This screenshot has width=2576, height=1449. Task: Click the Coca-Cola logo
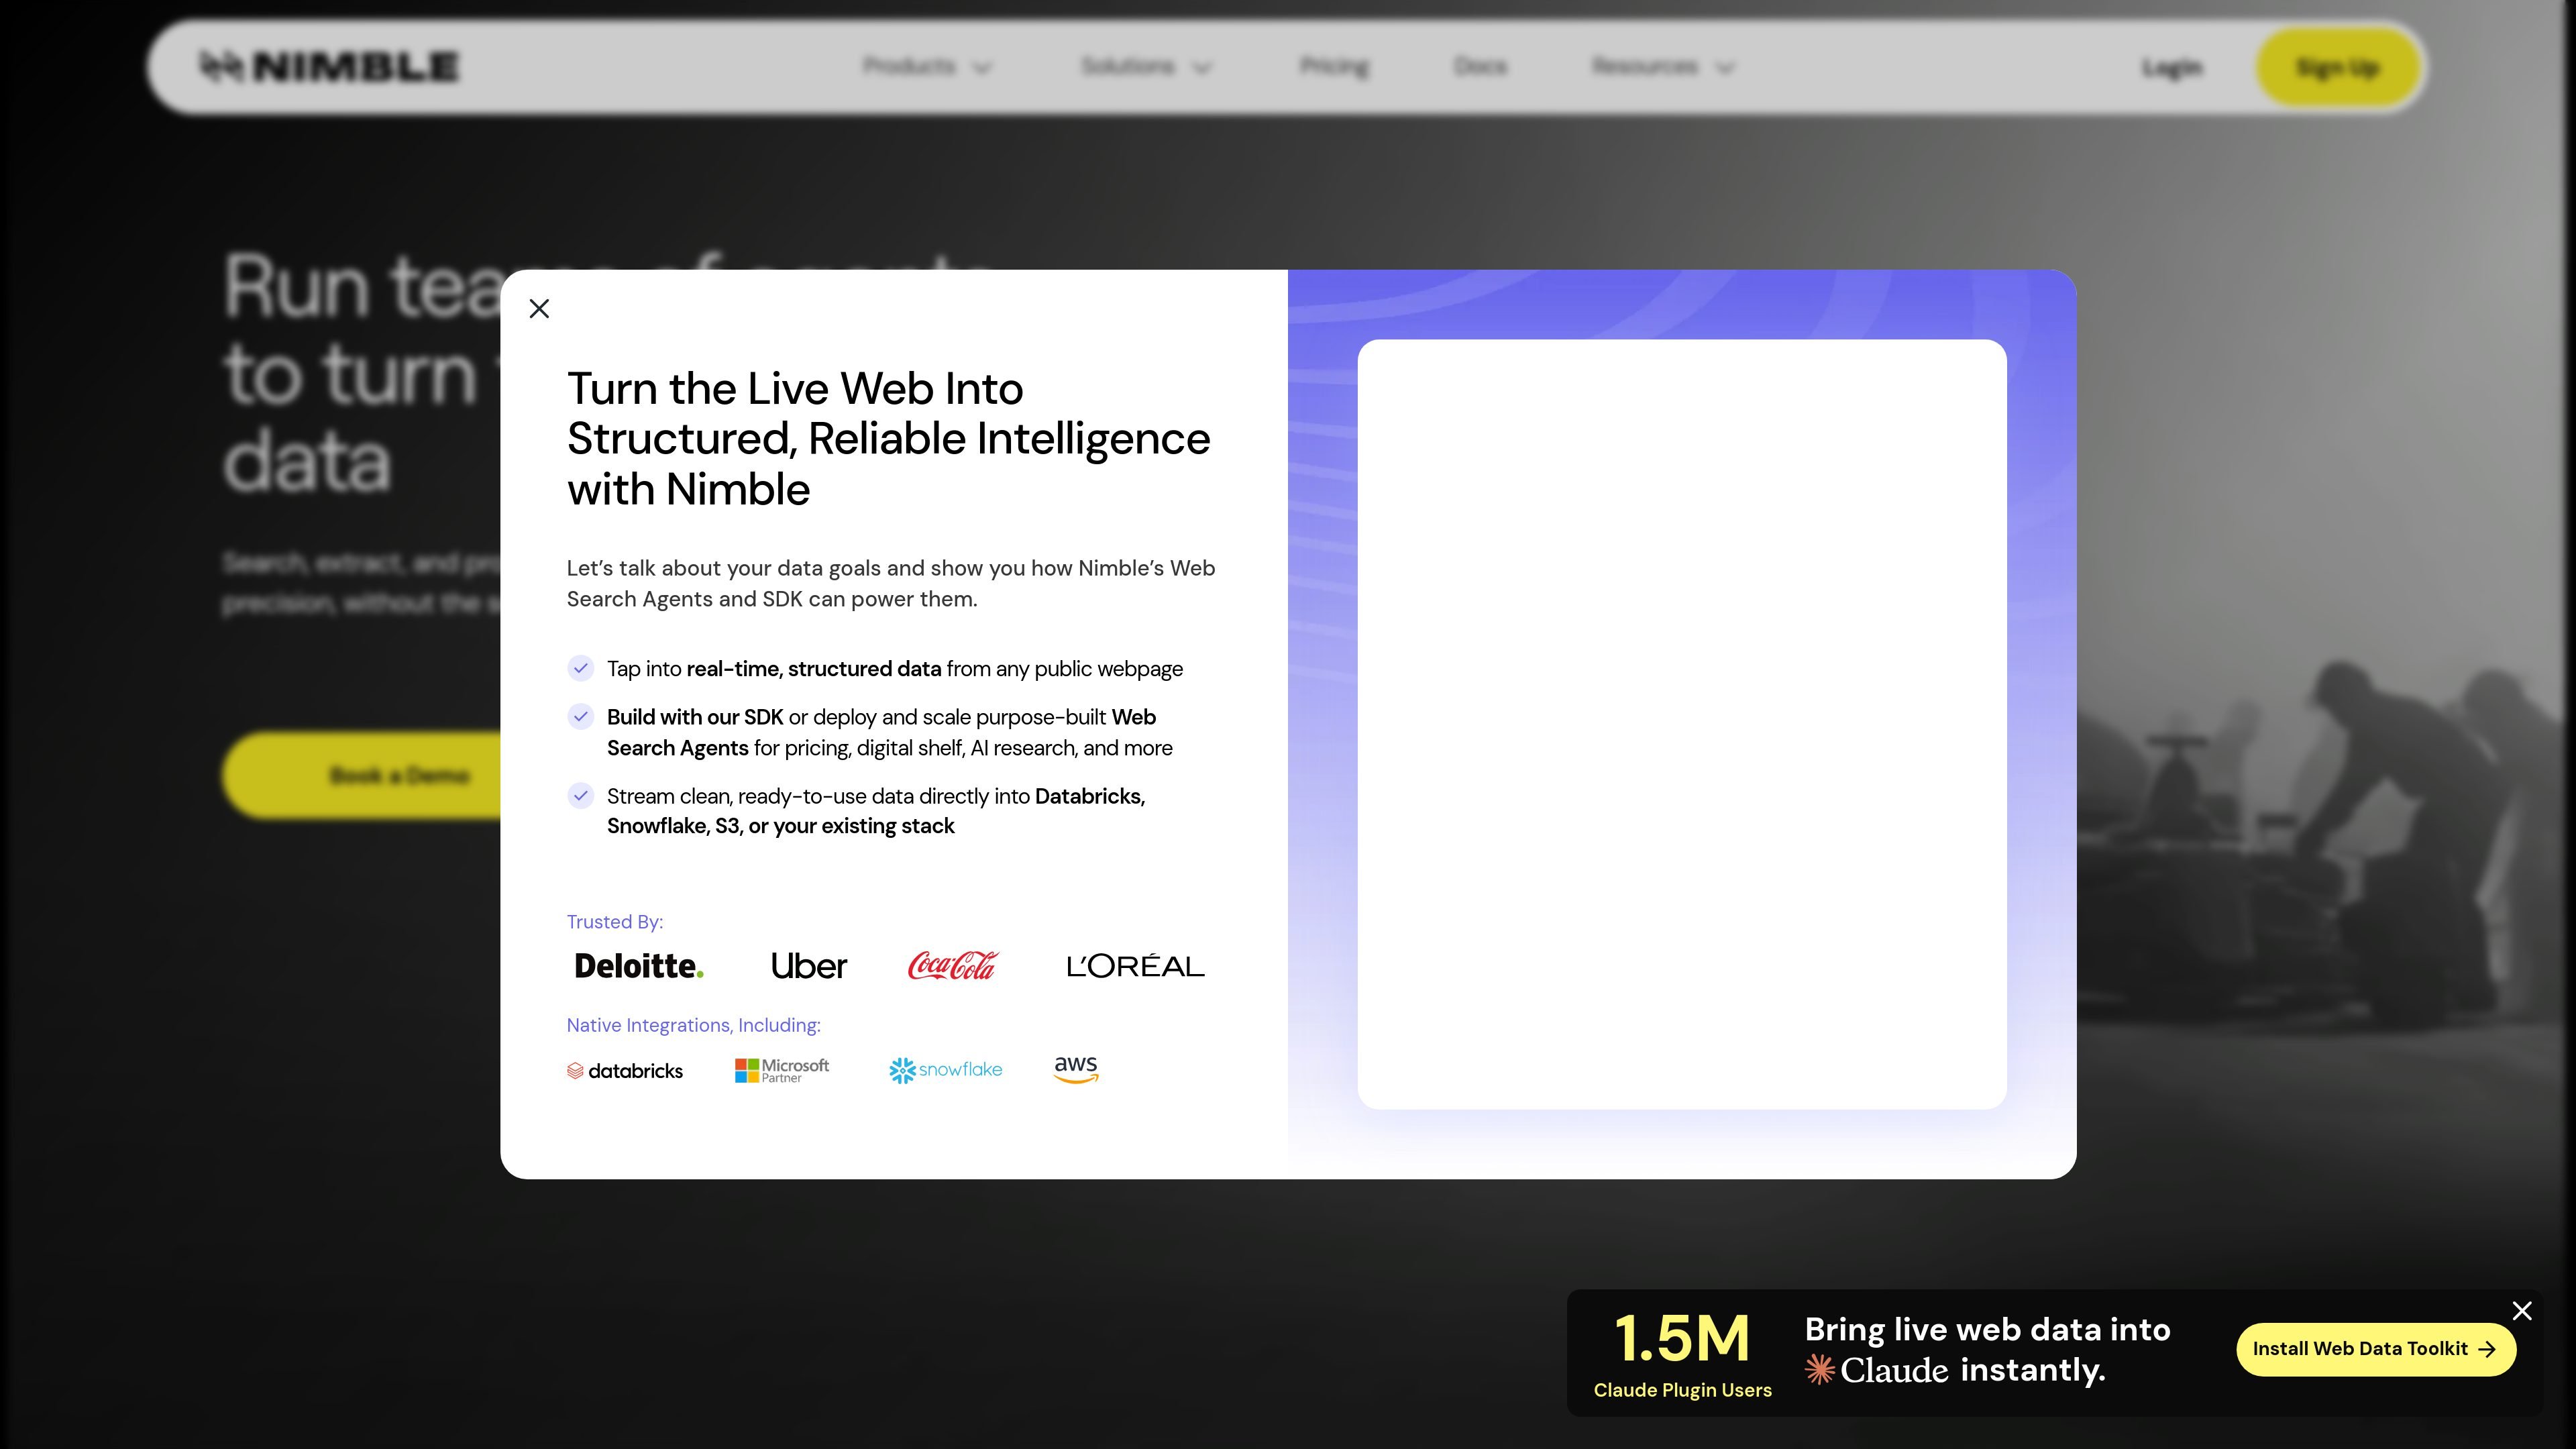pos(953,965)
